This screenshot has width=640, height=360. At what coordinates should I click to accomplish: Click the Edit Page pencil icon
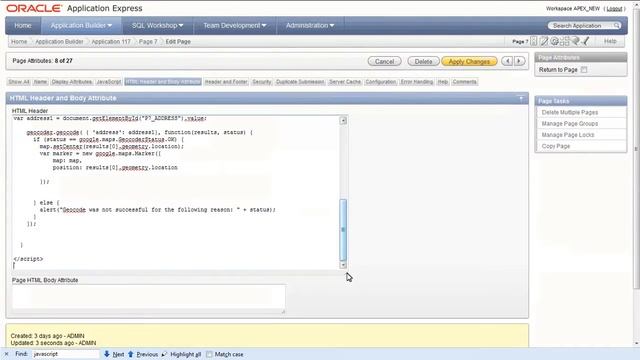[544, 41]
